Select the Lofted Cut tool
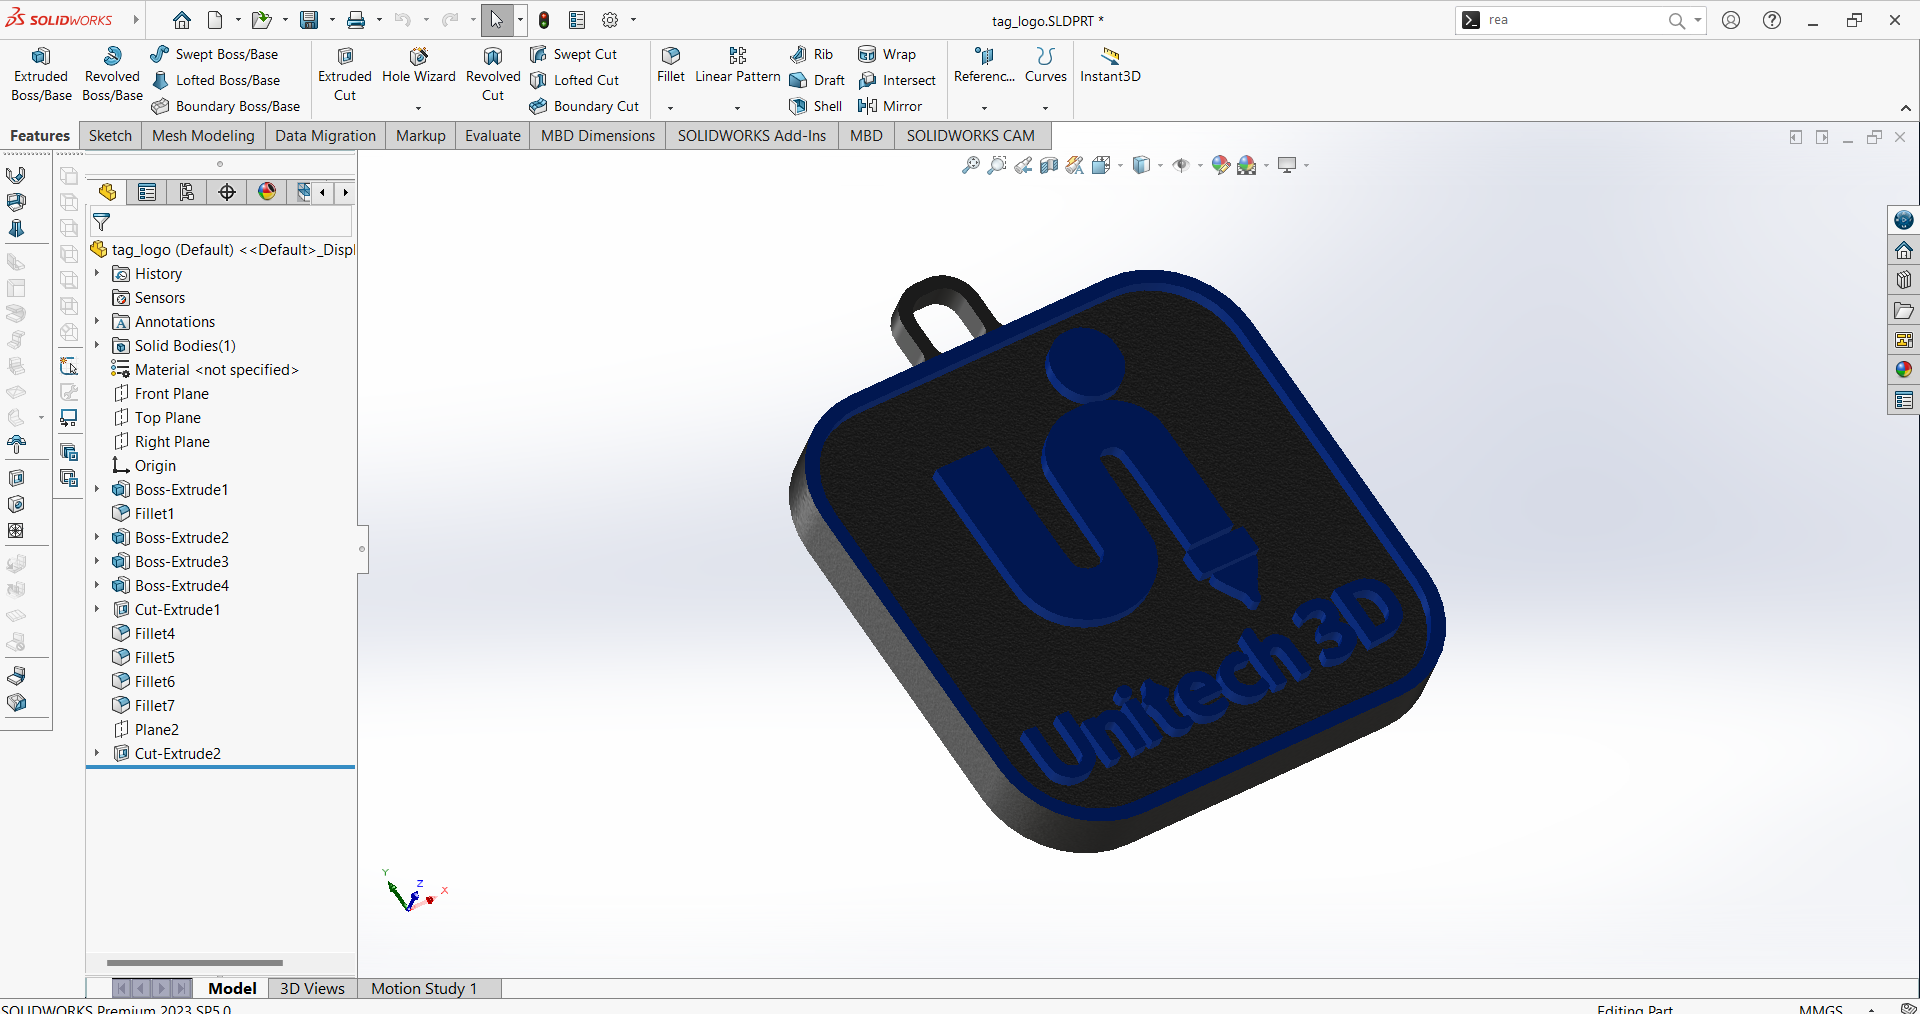 pyautogui.click(x=575, y=80)
